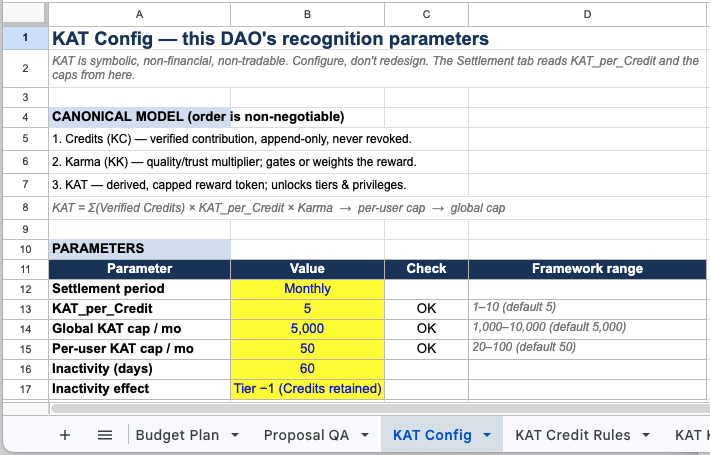Open the KAT Credit Rules sheet tab
Screen dimensions: 710x455
[572, 435]
